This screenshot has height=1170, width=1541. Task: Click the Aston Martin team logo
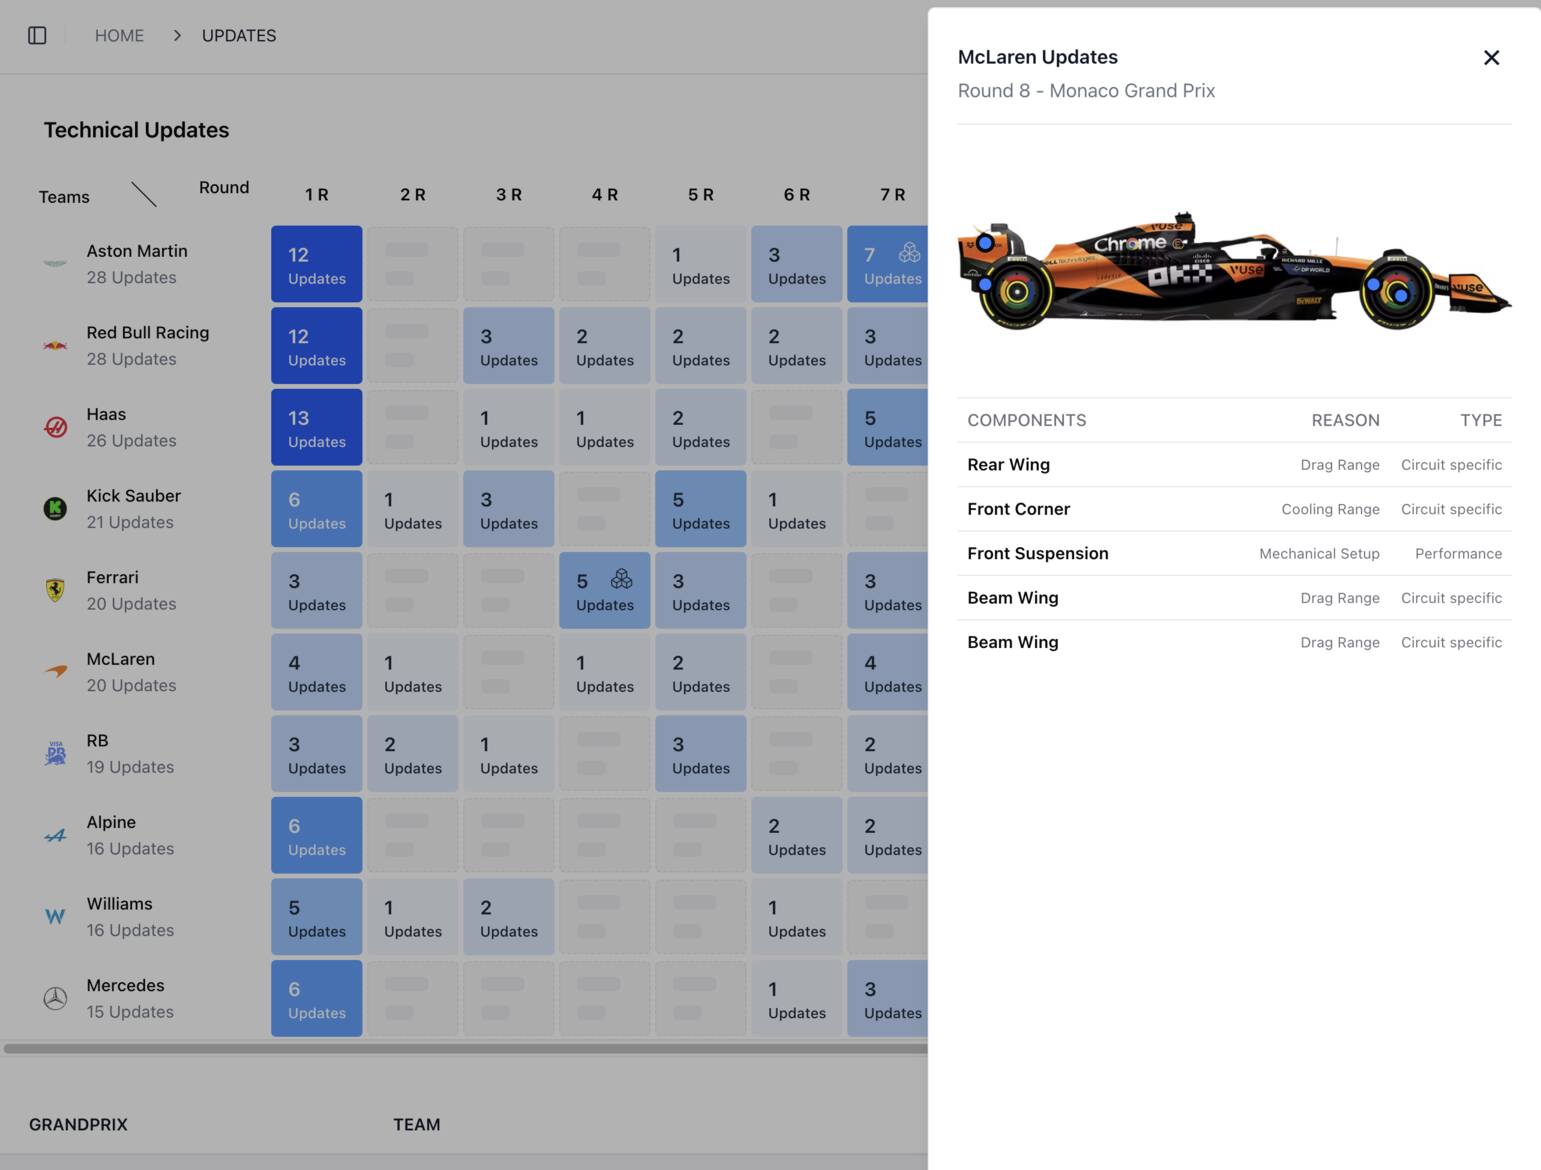click(x=55, y=264)
